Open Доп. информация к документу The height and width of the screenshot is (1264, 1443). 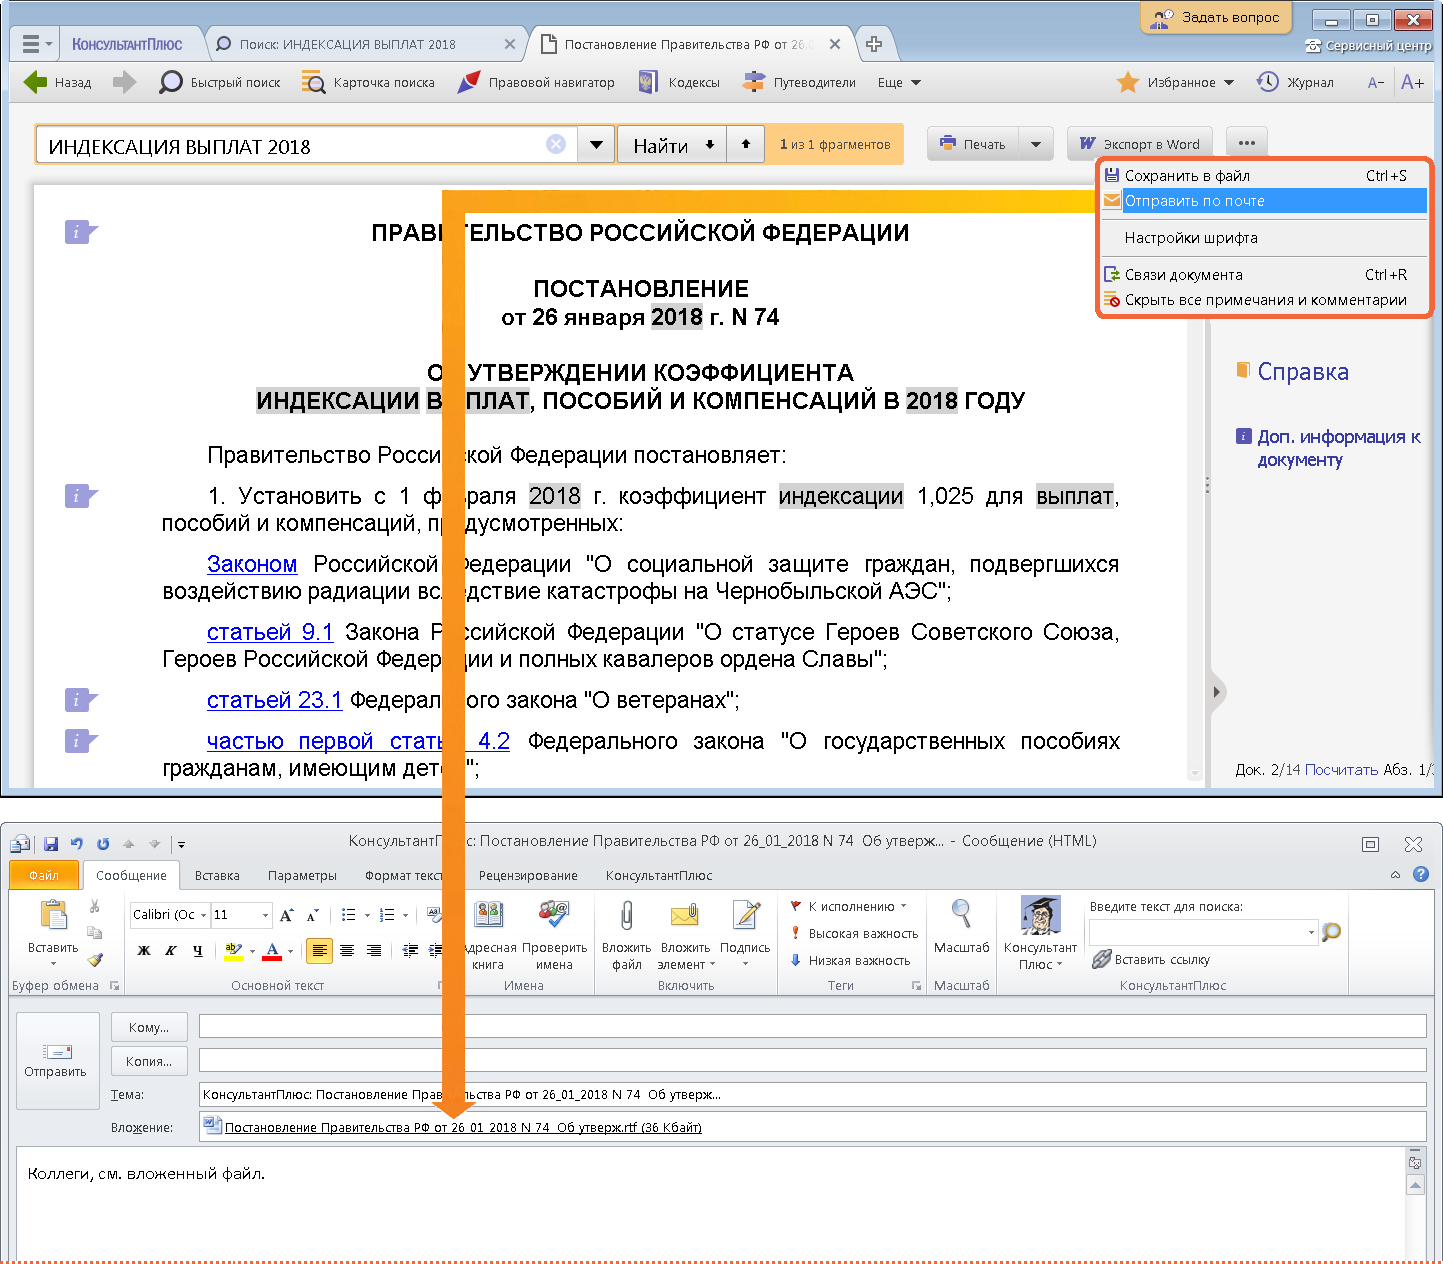pos(1339,448)
